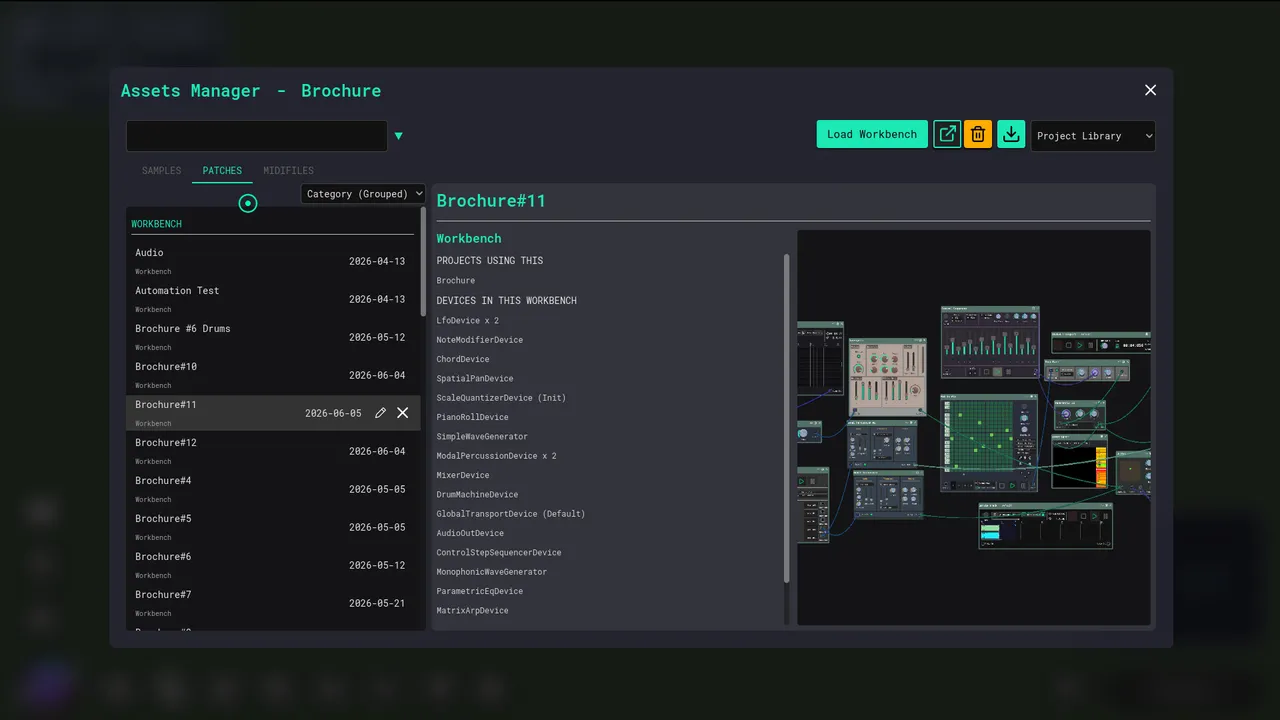The image size is (1280, 720).
Task: Click the X remove icon for Brochure#11
Action: point(403,413)
